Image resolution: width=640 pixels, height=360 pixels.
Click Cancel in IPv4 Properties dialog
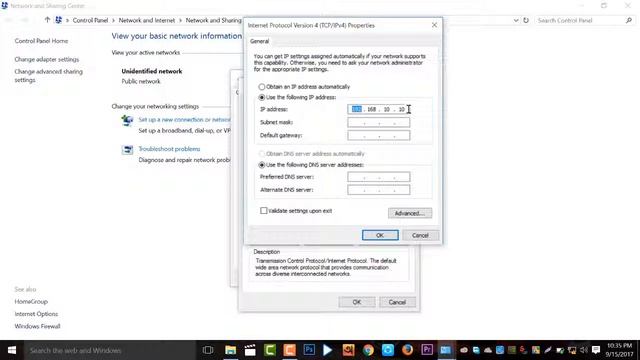tap(420, 235)
